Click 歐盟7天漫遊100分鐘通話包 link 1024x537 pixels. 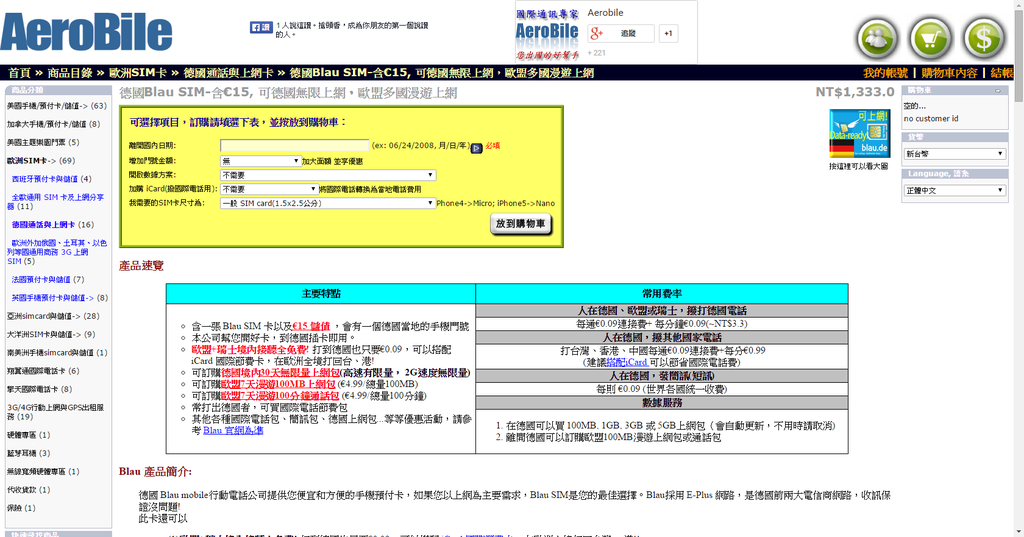pos(280,396)
